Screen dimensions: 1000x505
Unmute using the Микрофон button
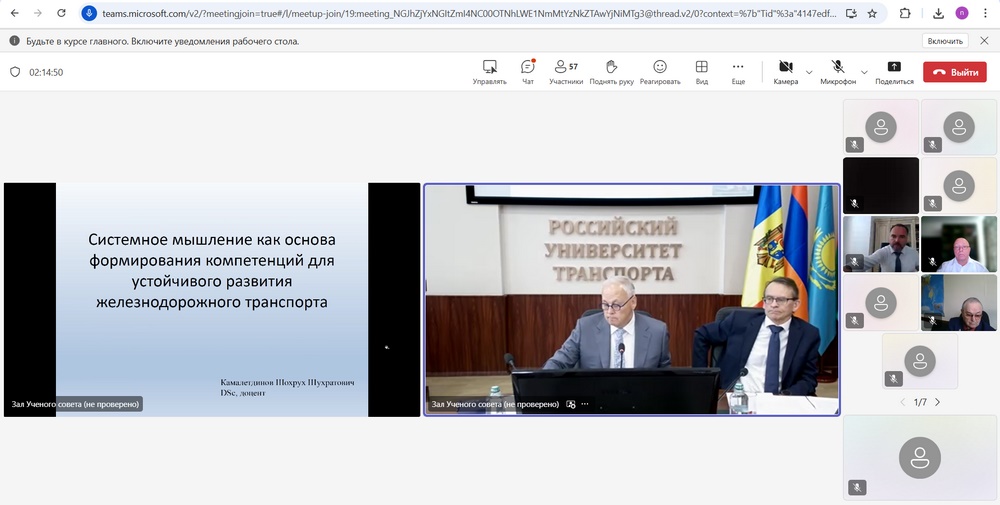click(838, 72)
